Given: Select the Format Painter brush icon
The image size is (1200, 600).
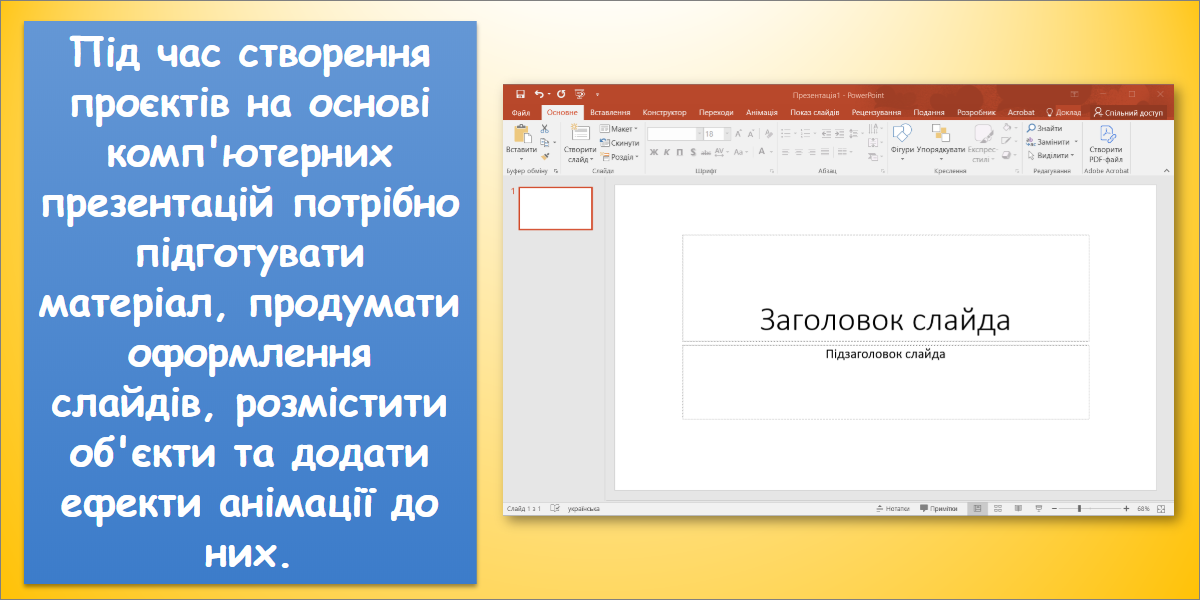Looking at the screenshot, I should click(x=545, y=156).
